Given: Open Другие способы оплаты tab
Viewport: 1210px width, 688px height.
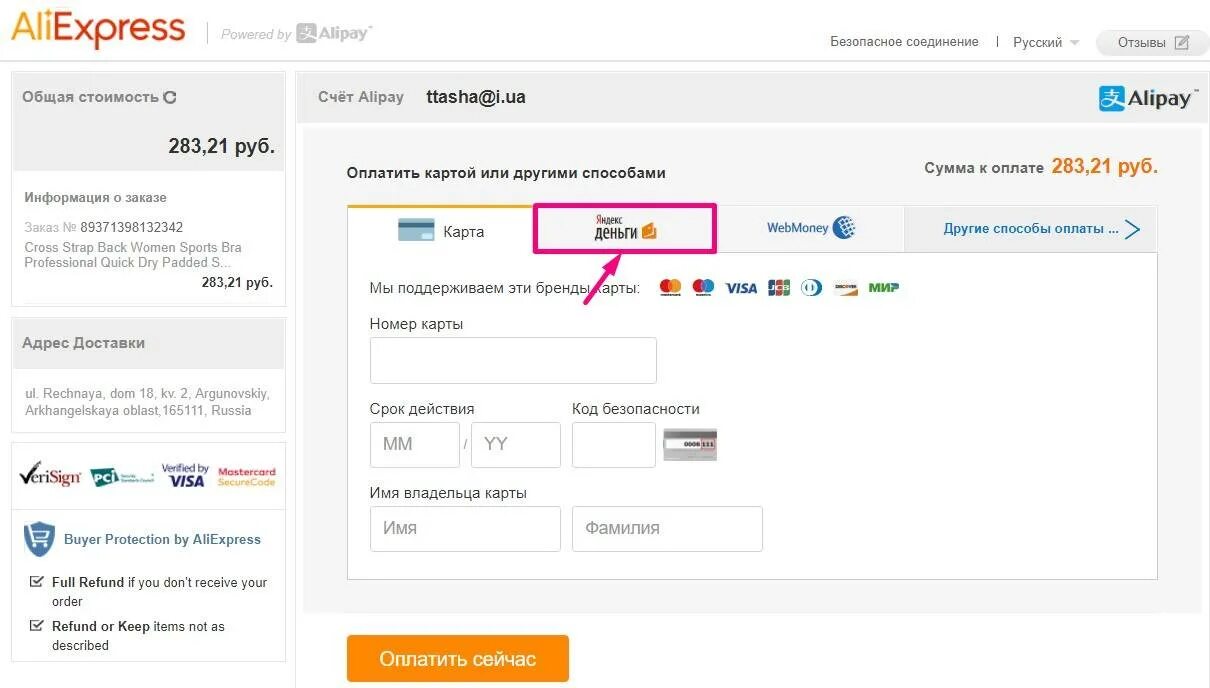Looking at the screenshot, I should 1031,228.
